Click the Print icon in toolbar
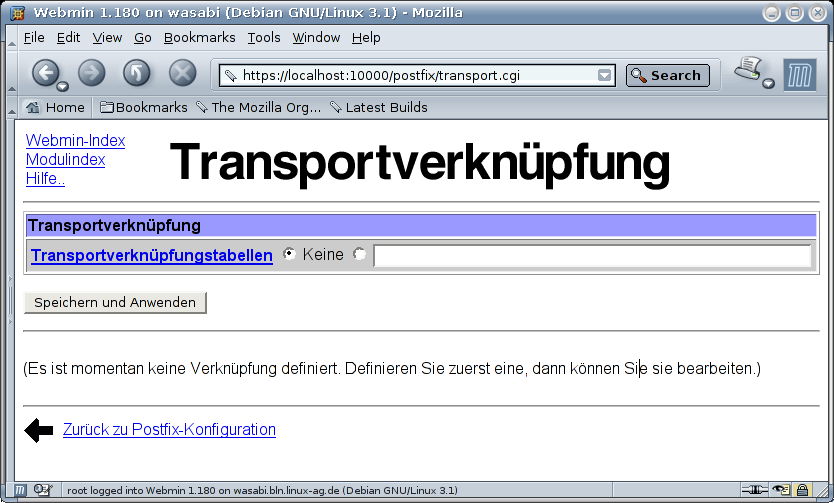The width and height of the screenshot is (834, 503). [x=749, y=69]
